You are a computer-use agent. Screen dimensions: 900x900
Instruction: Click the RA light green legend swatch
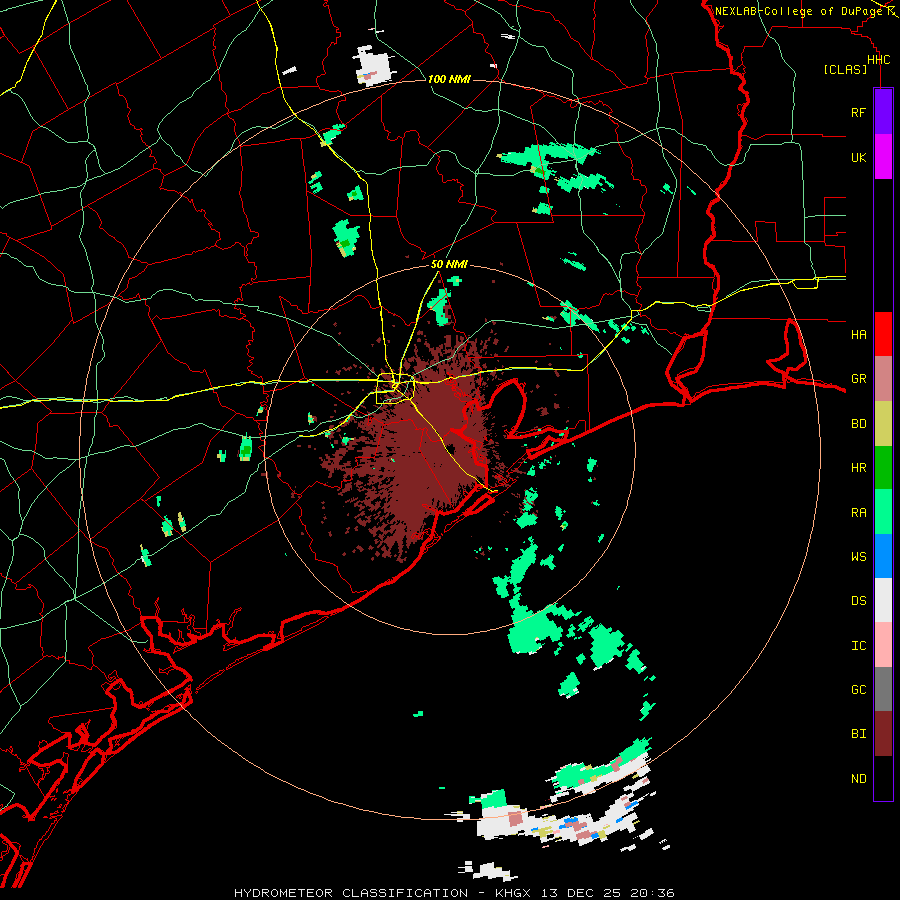pyautogui.click(x=883, y=512)
